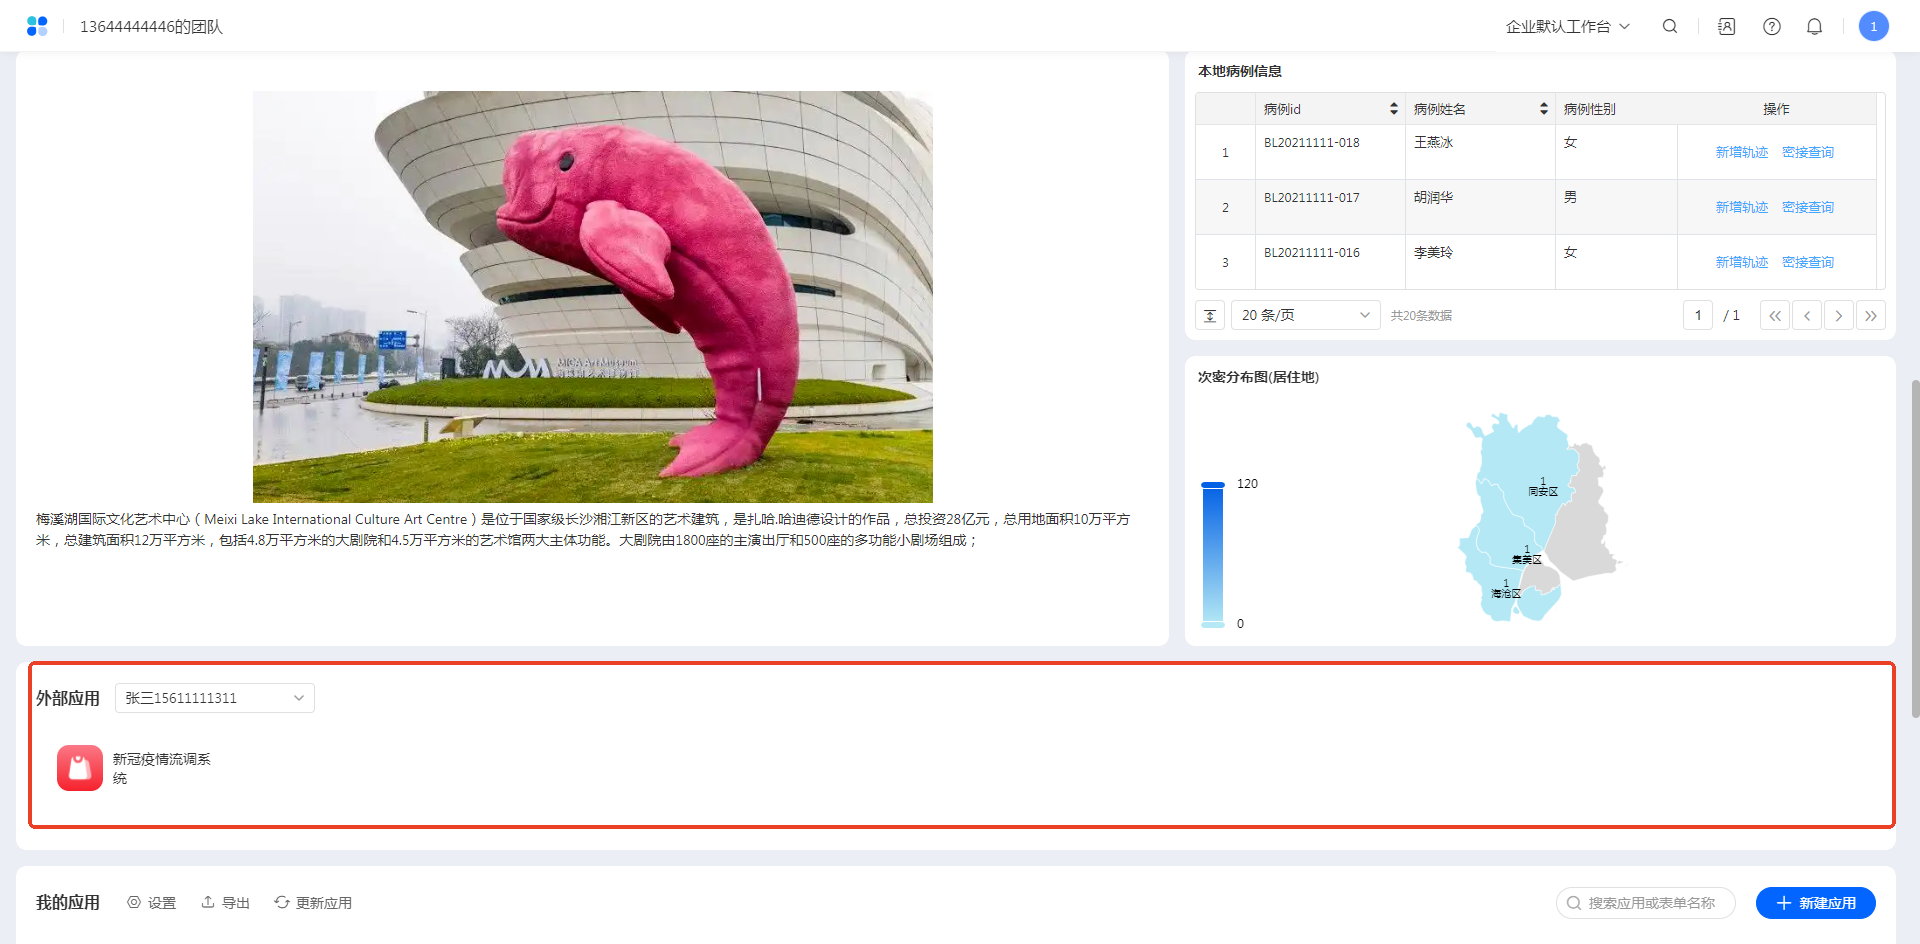Expand the 企业默认工作台 workspace dropdown
Viewport: 1920px width, 944px height.
1567,27
